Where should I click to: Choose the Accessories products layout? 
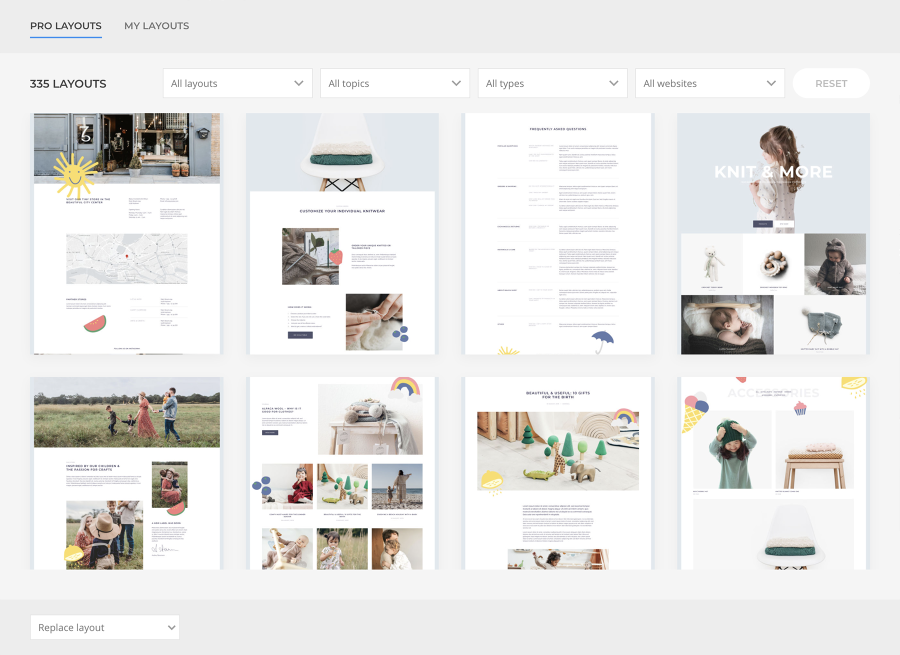773,474
